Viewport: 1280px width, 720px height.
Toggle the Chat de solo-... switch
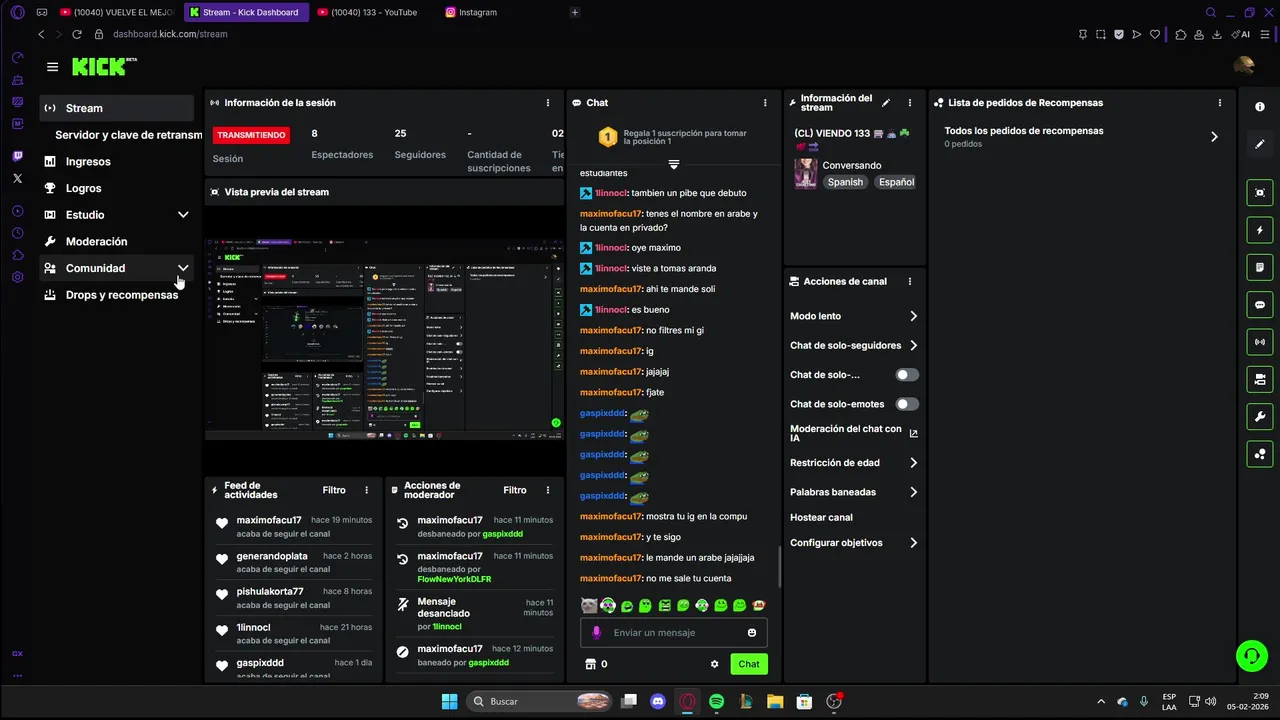click(907, 375)
